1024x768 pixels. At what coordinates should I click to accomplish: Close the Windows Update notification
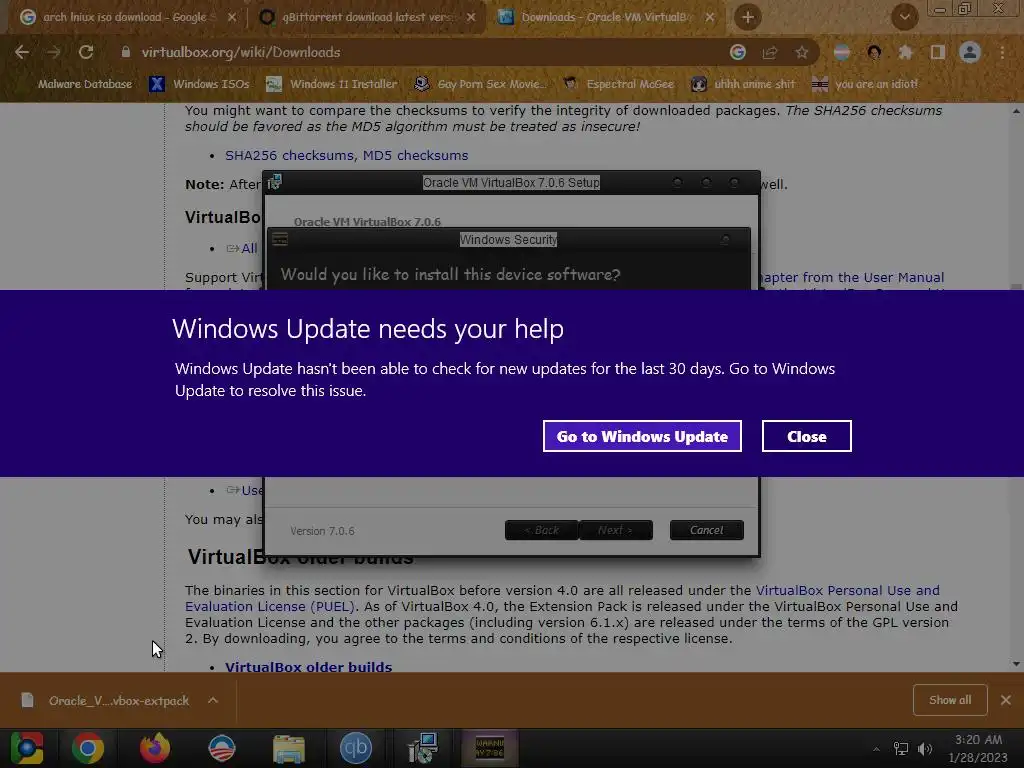807,436
